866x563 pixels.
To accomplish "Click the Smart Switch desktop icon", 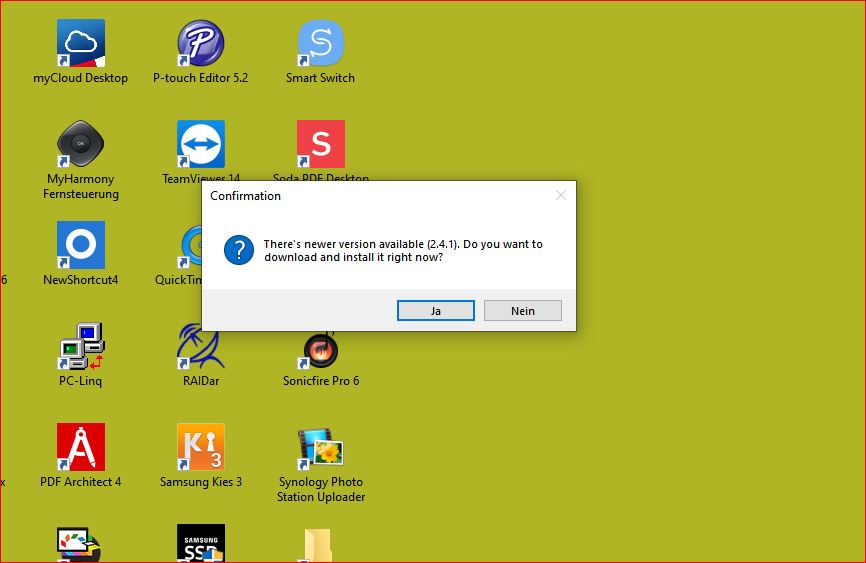I will (x=320, y=43).
